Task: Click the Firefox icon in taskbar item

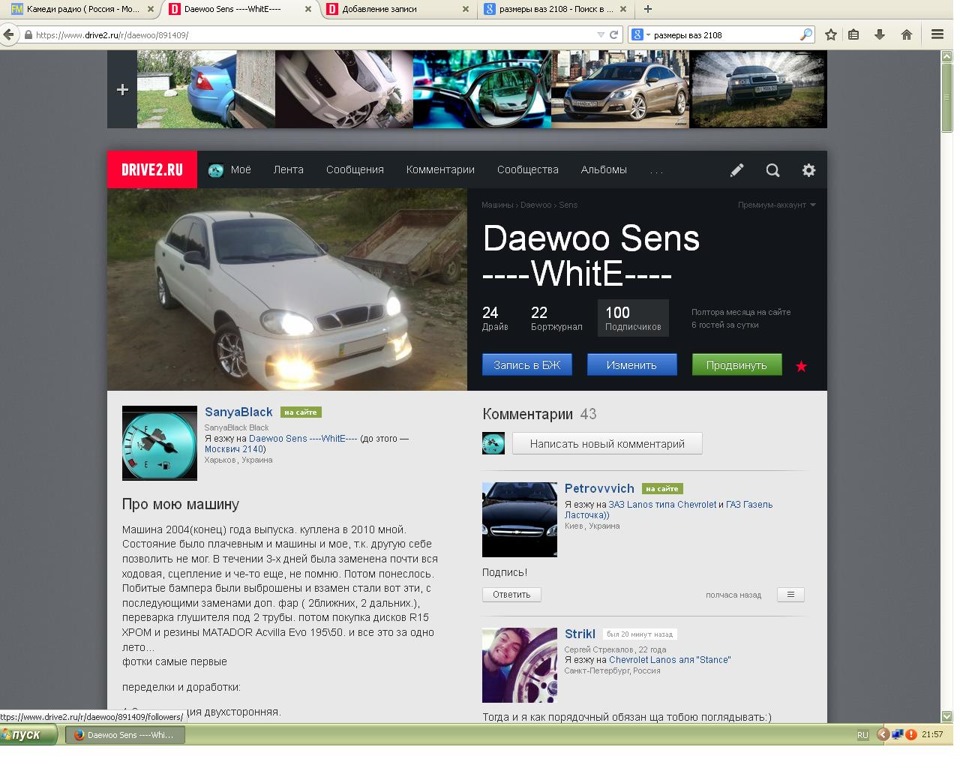Action: 79,735
